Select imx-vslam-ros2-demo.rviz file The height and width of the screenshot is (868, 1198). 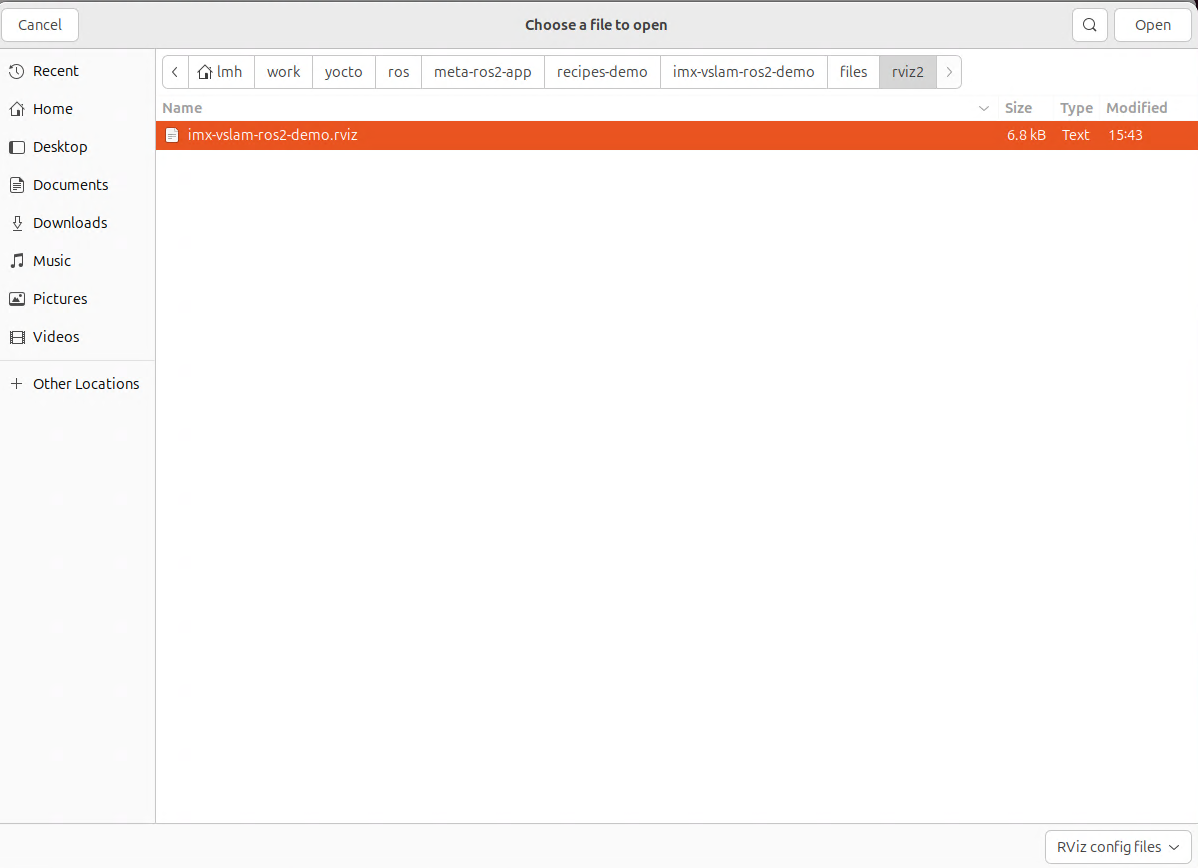click(272, 135)
